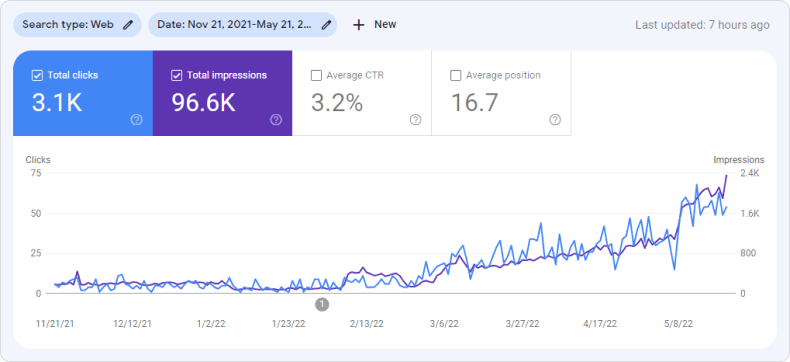
Task: Click the Clicks axis label
Action: pyautogui.click(x=38, y=160)
